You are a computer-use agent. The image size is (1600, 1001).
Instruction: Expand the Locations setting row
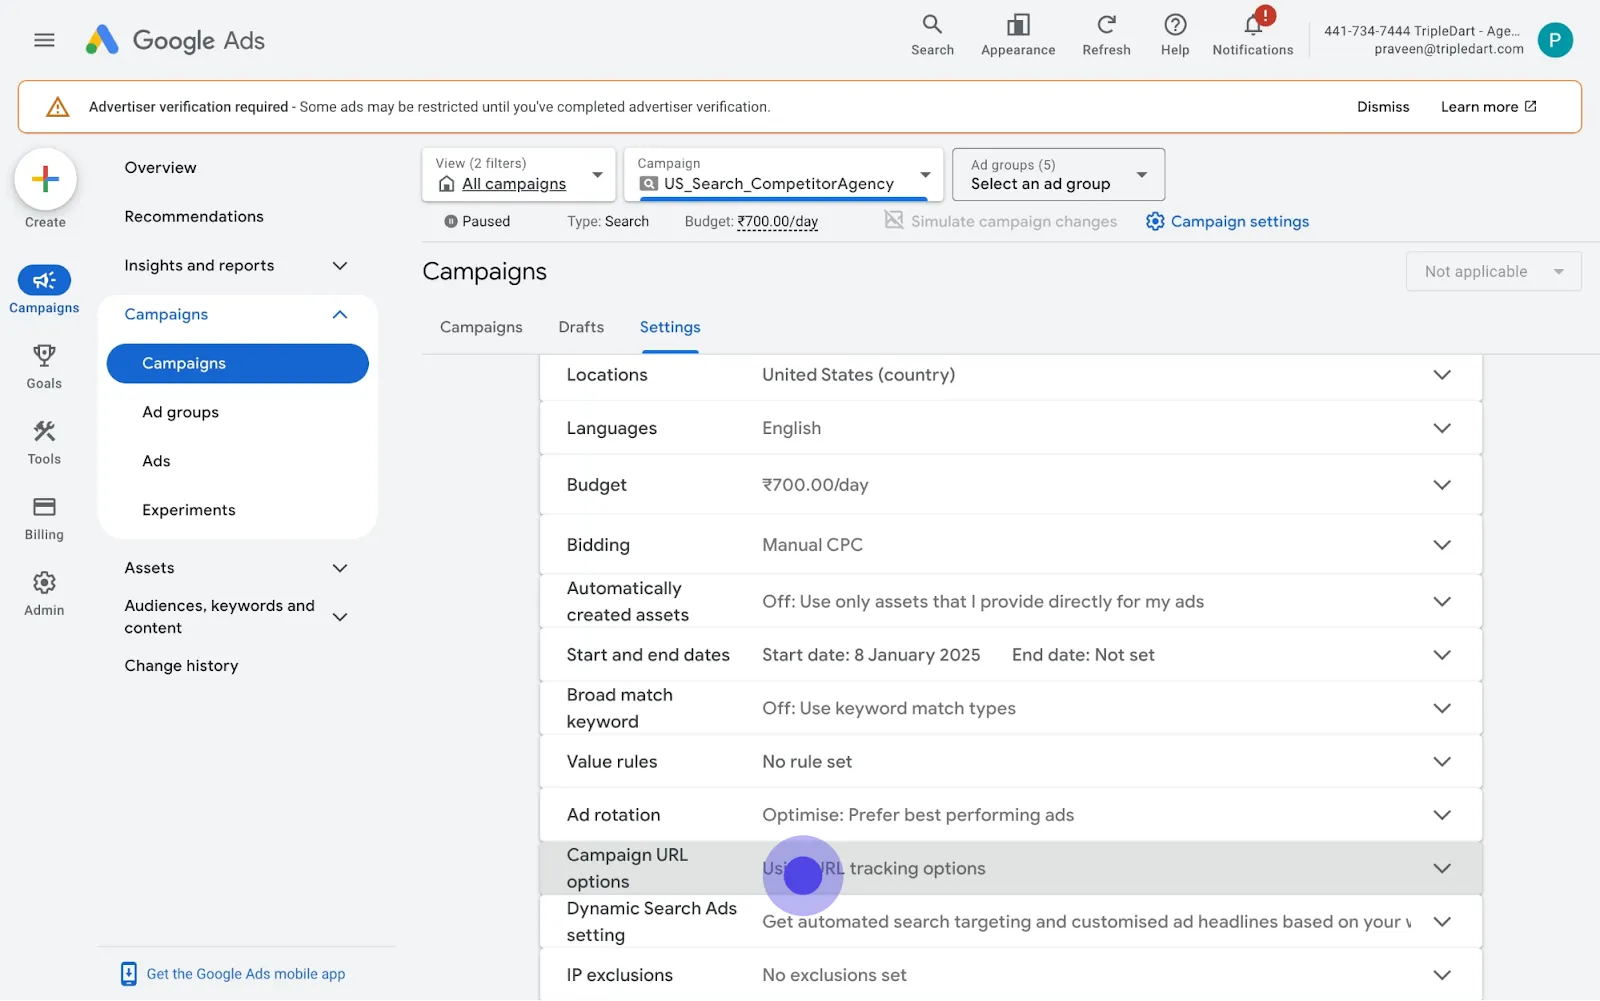[x=1010, y=375]
